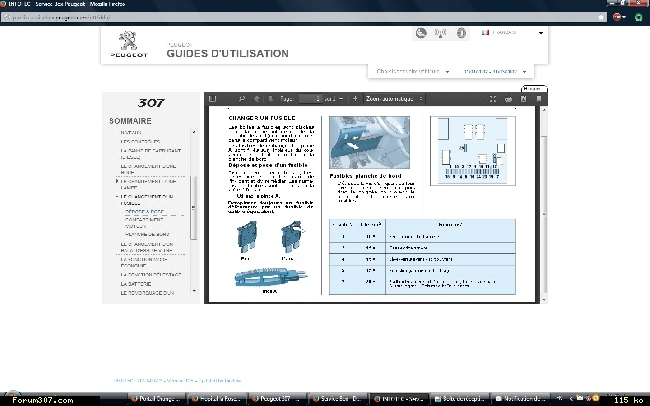Click the SOMMAIRE heading
Image resolution: width=650 pixels, height=406 pixels.
pos(130,121)
